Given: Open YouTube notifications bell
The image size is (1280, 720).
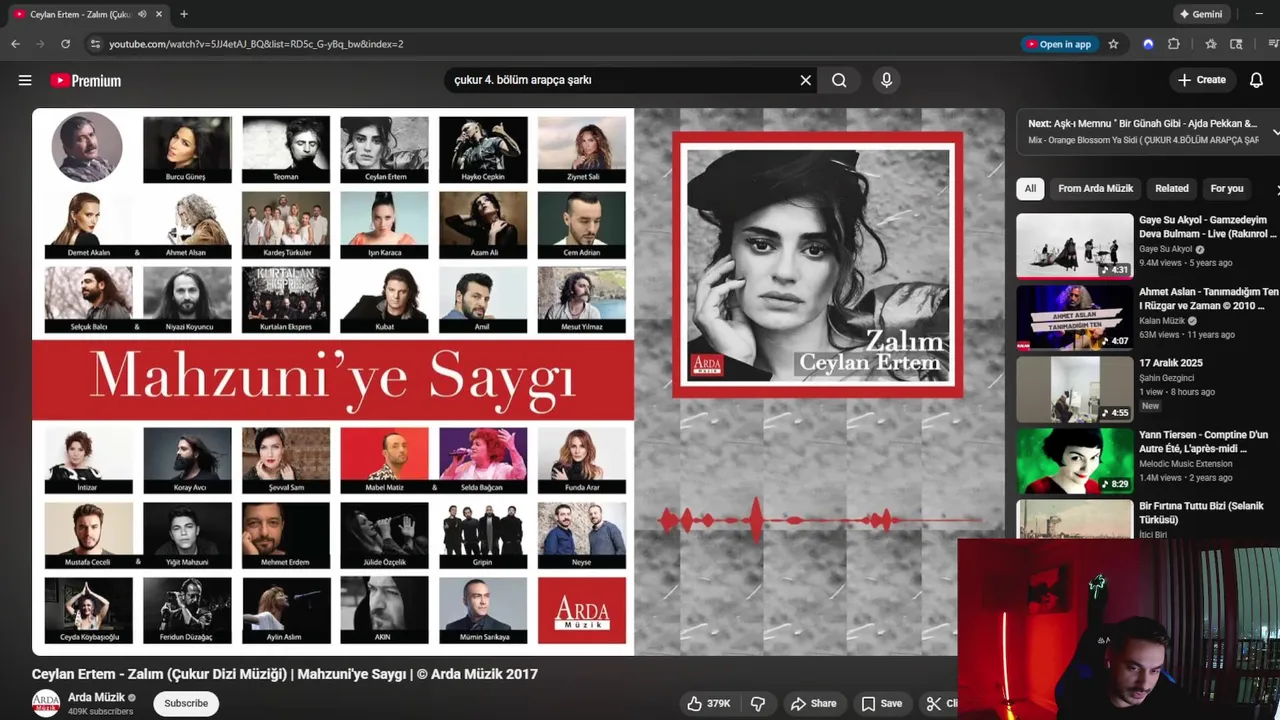Looking at the screenshot, I should 1256,80.
